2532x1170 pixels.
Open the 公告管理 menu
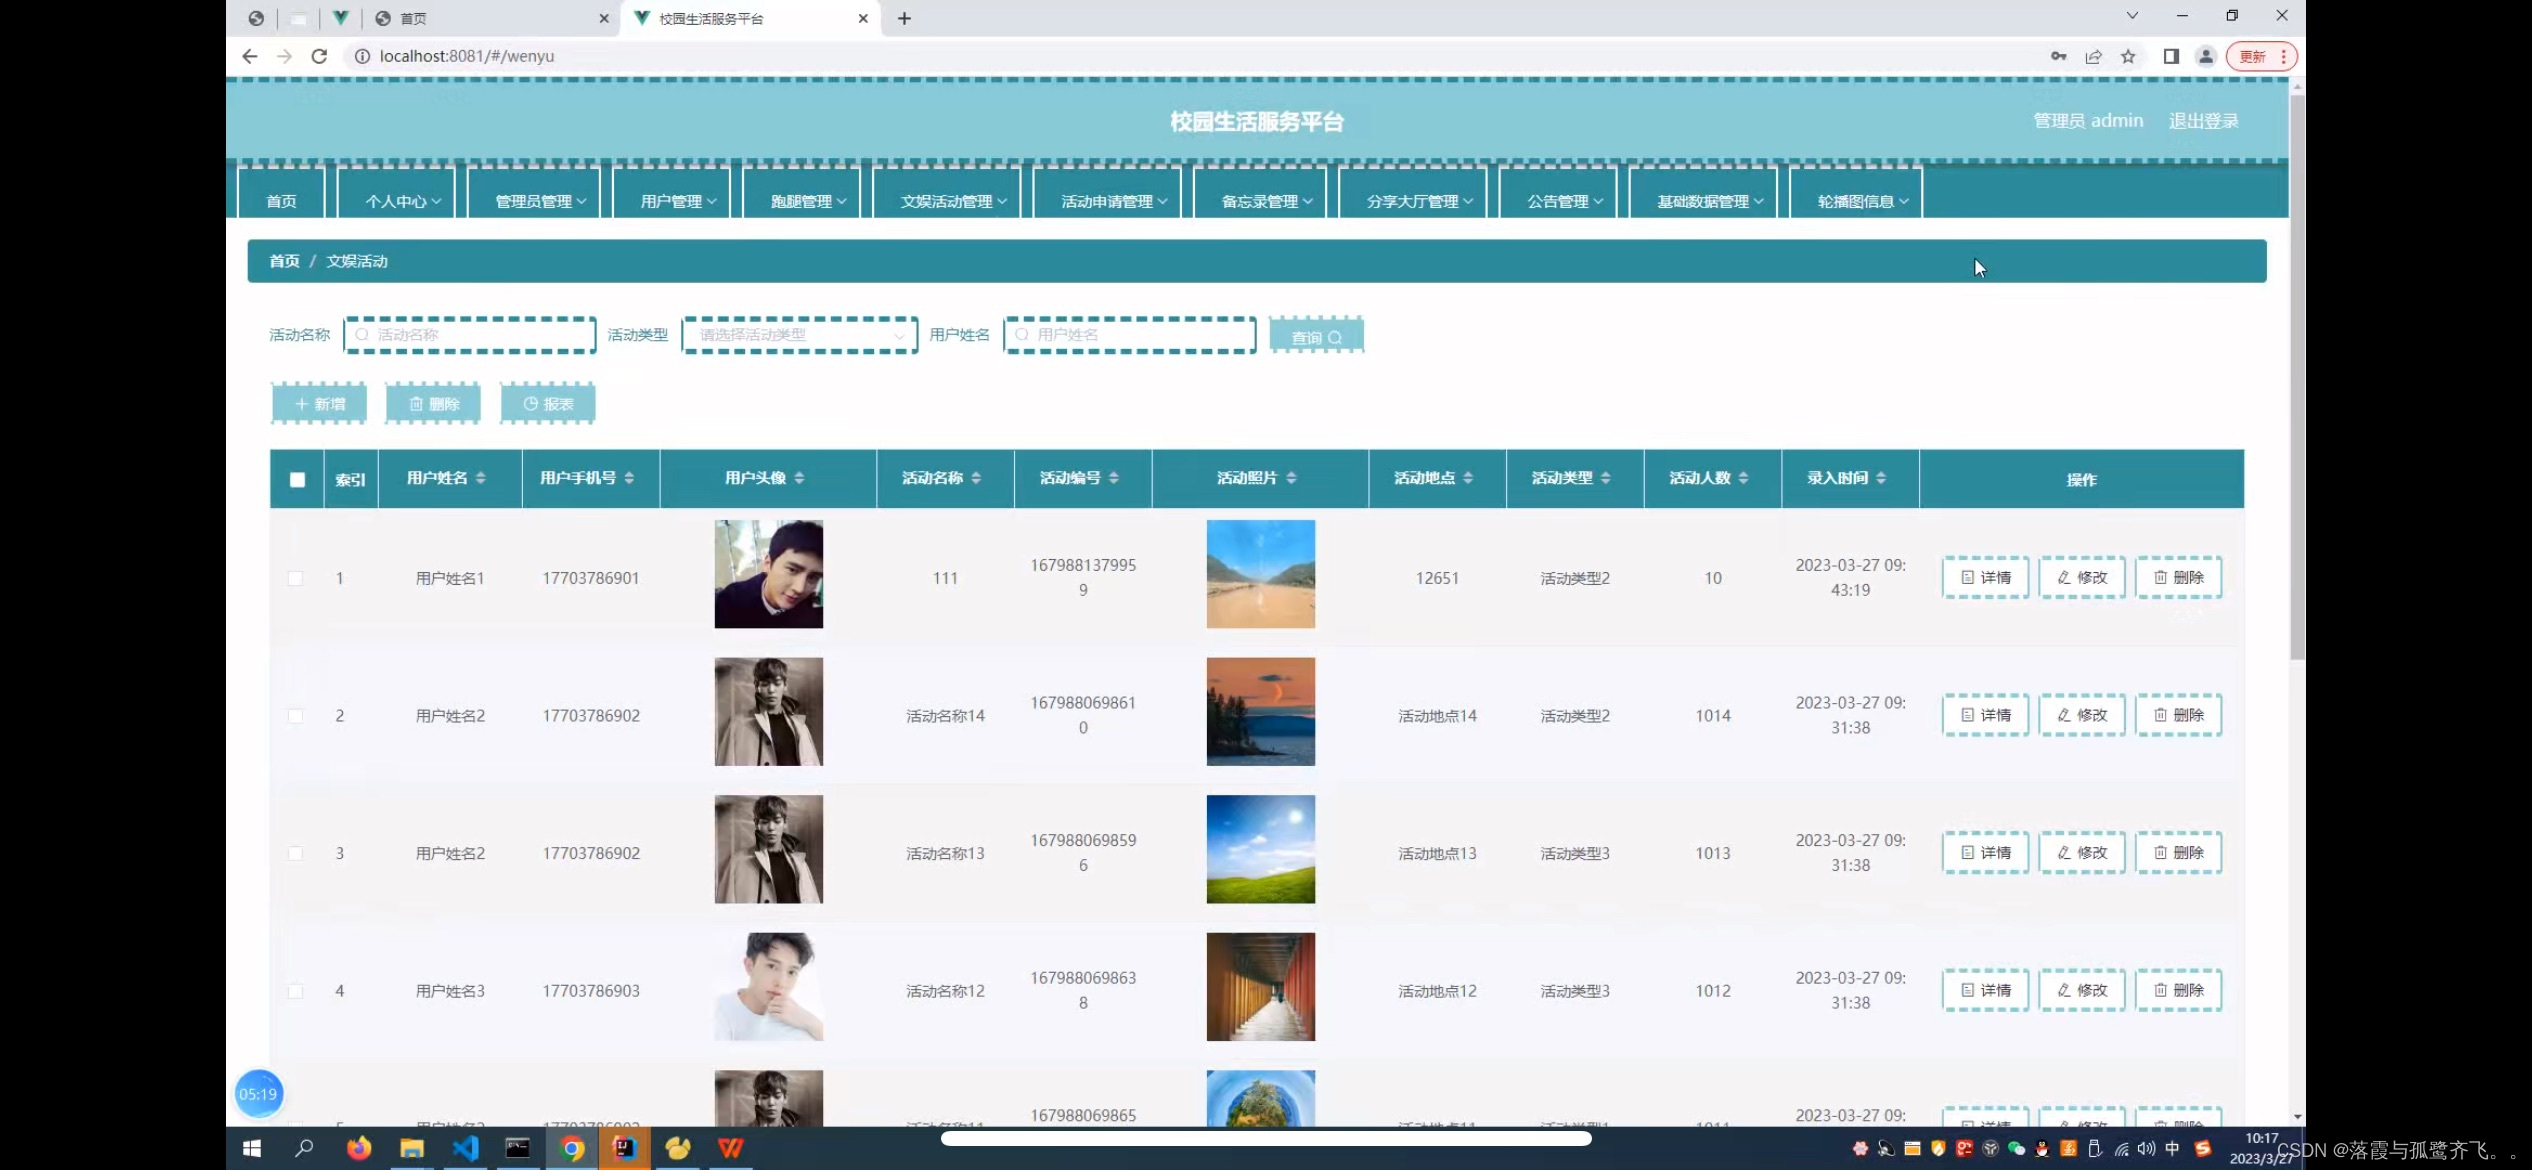pos(1558,194)
